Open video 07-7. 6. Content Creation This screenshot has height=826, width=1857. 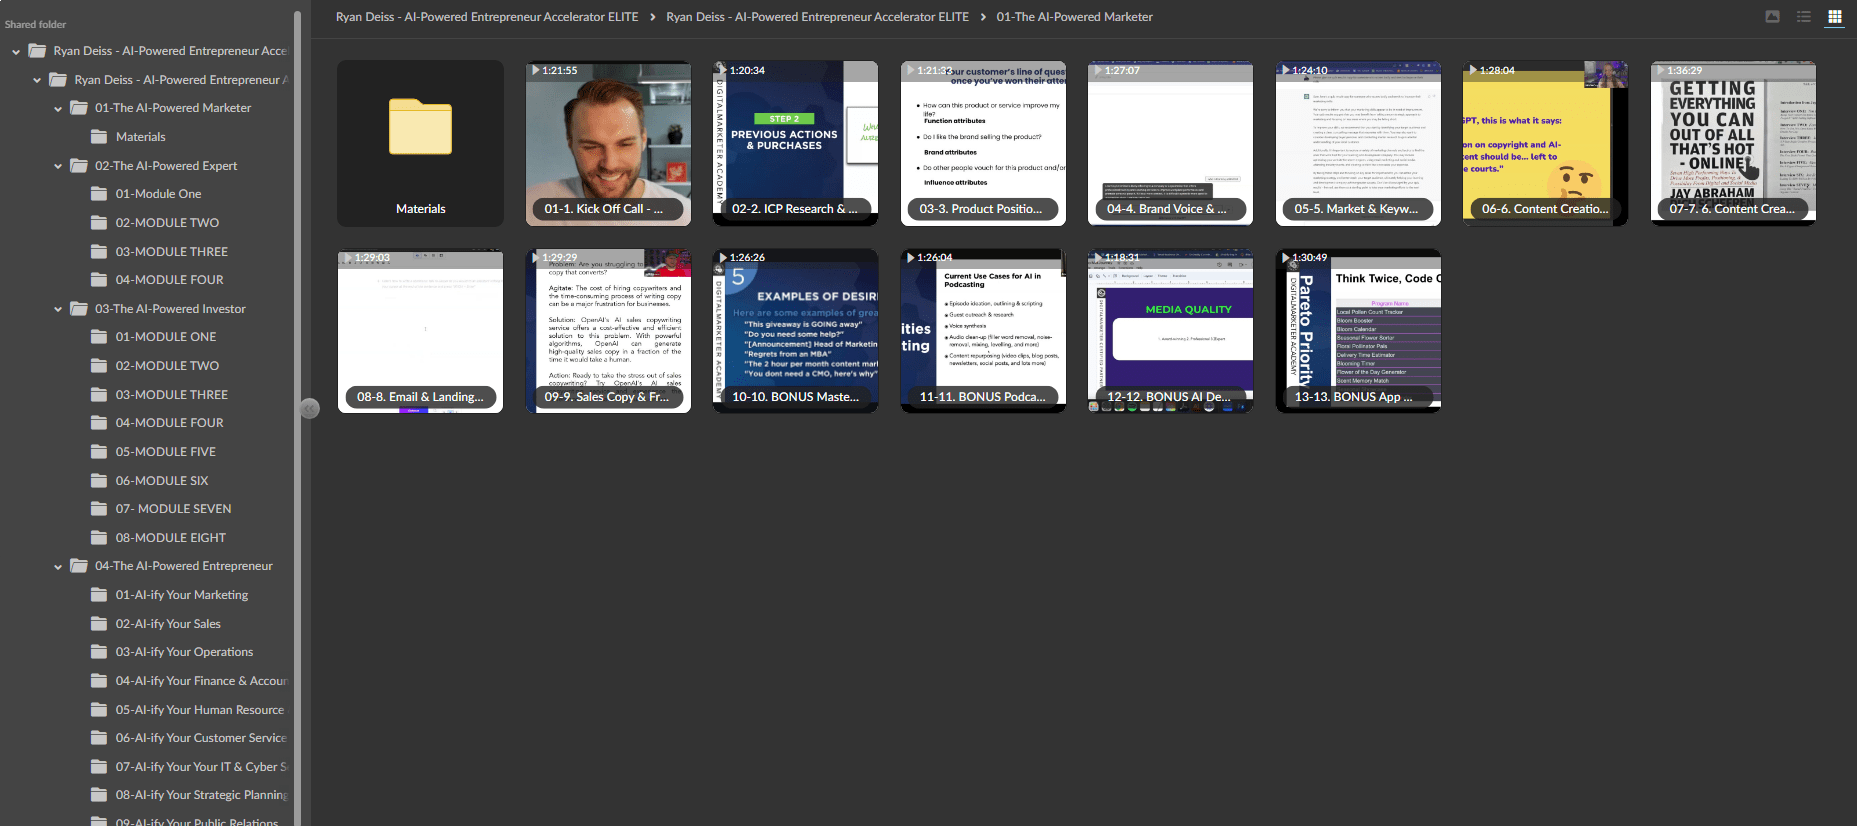1733,143
